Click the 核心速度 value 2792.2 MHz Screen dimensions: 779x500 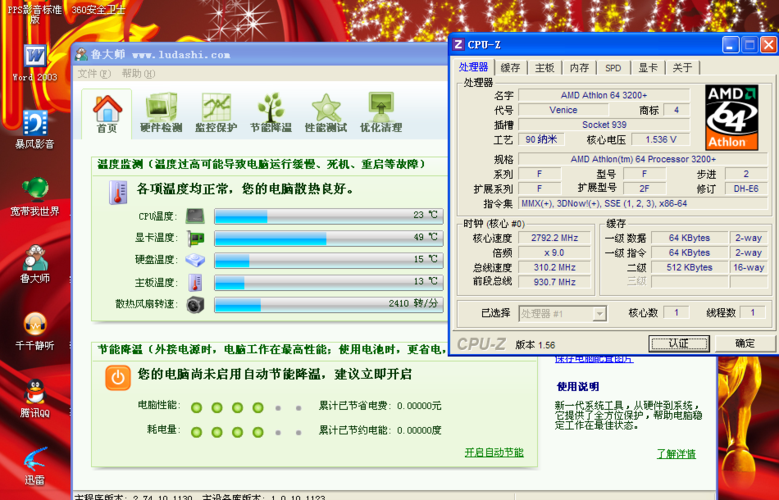[554, 238]
